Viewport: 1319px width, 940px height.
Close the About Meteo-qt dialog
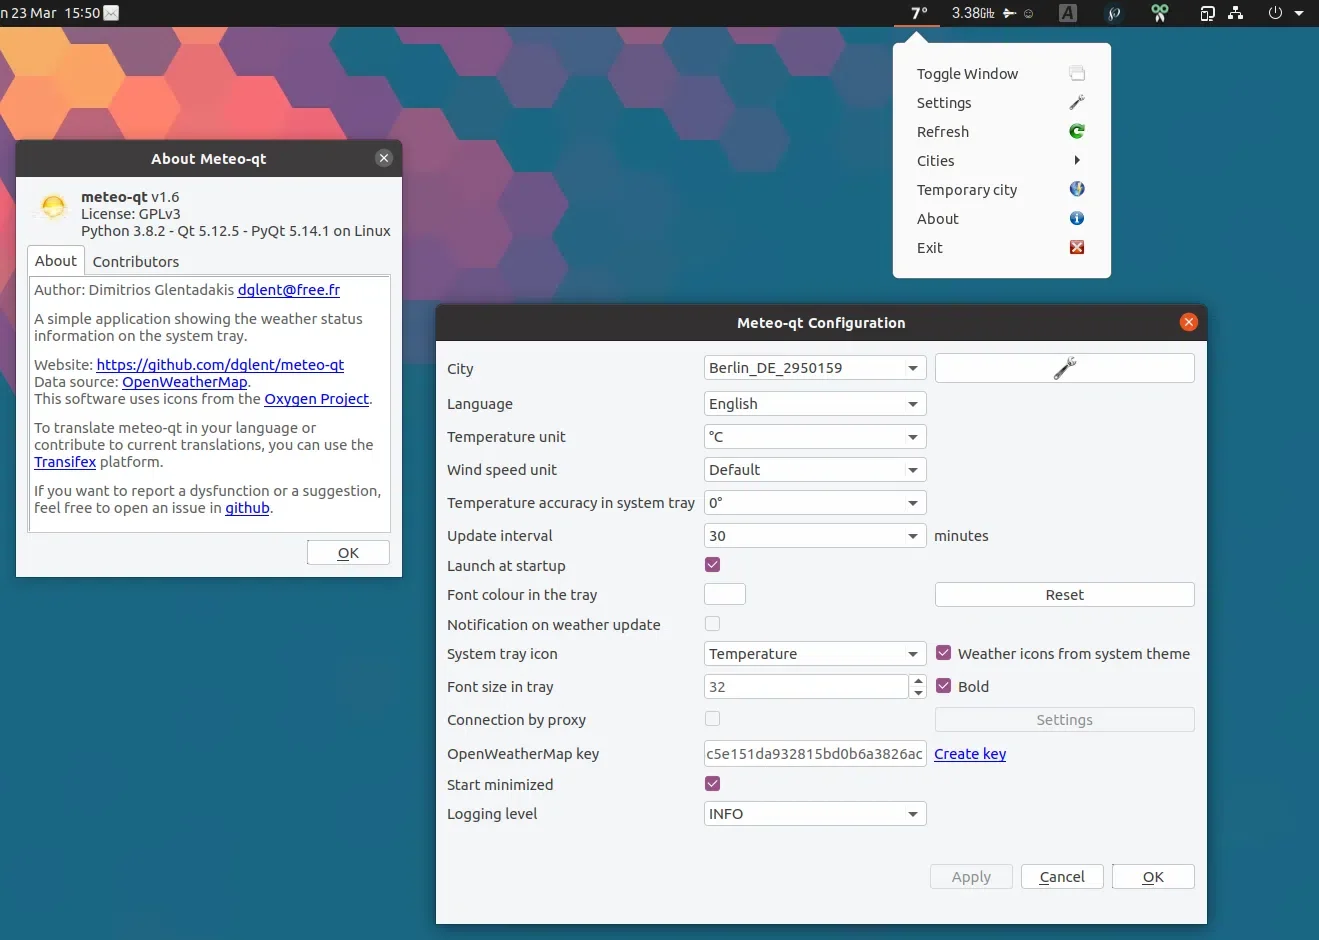pos(384,158)
